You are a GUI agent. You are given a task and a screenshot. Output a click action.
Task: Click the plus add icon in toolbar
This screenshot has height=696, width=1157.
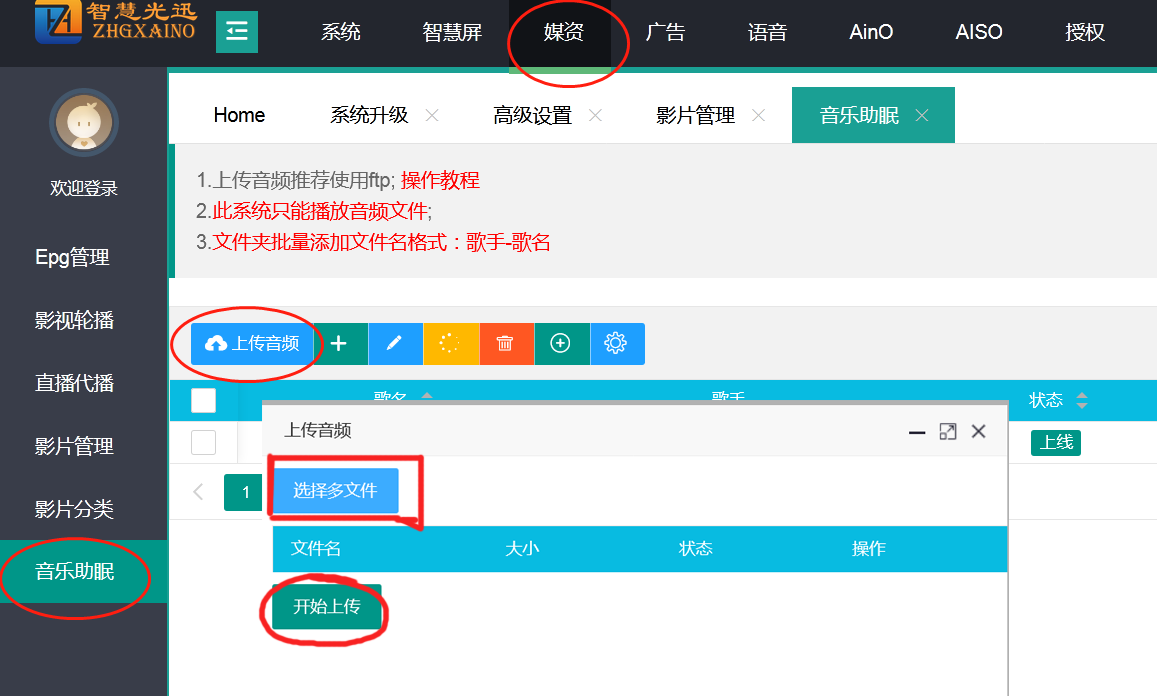(339, 344)
